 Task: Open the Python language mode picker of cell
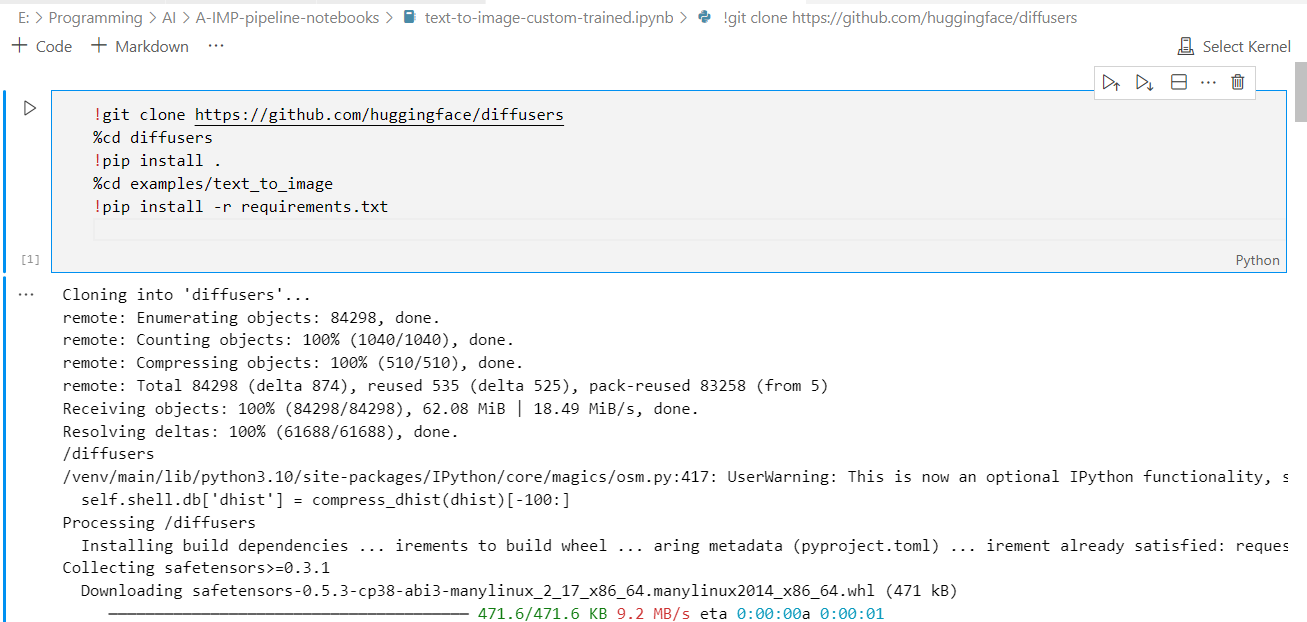pyautogui.click(x=1257, y=260)
